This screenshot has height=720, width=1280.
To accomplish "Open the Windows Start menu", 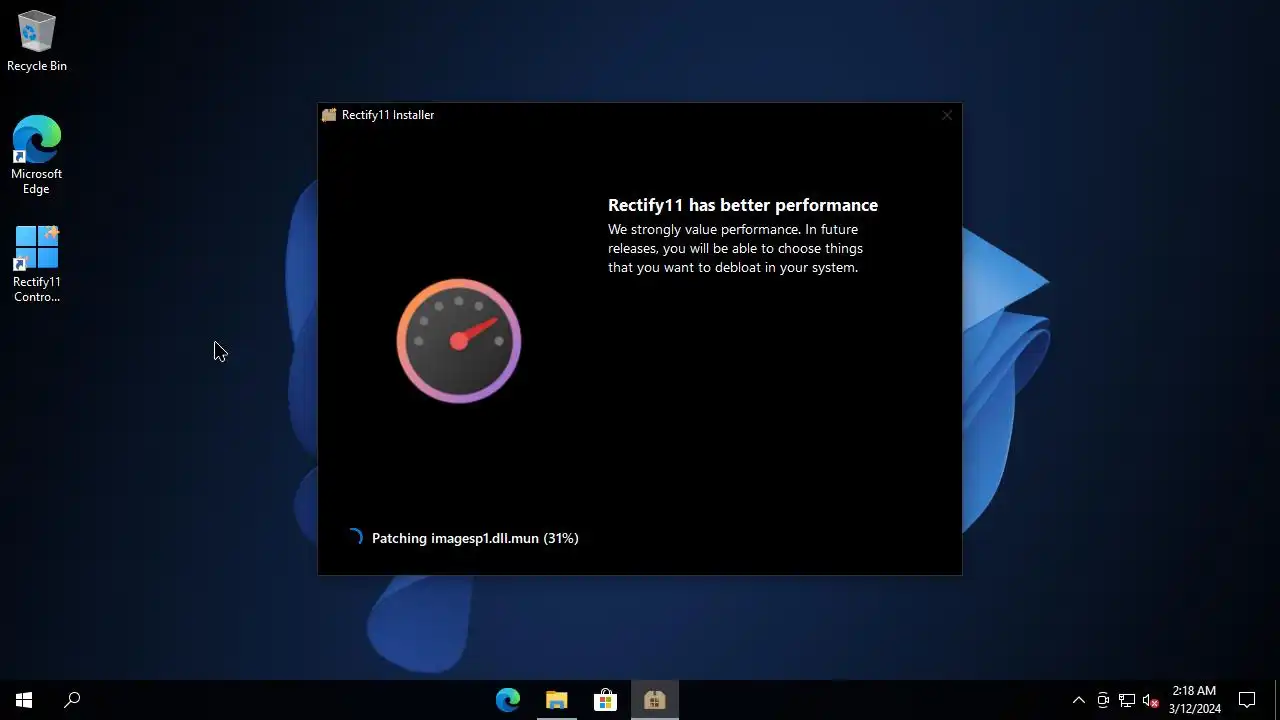I will tap(24, 700).
